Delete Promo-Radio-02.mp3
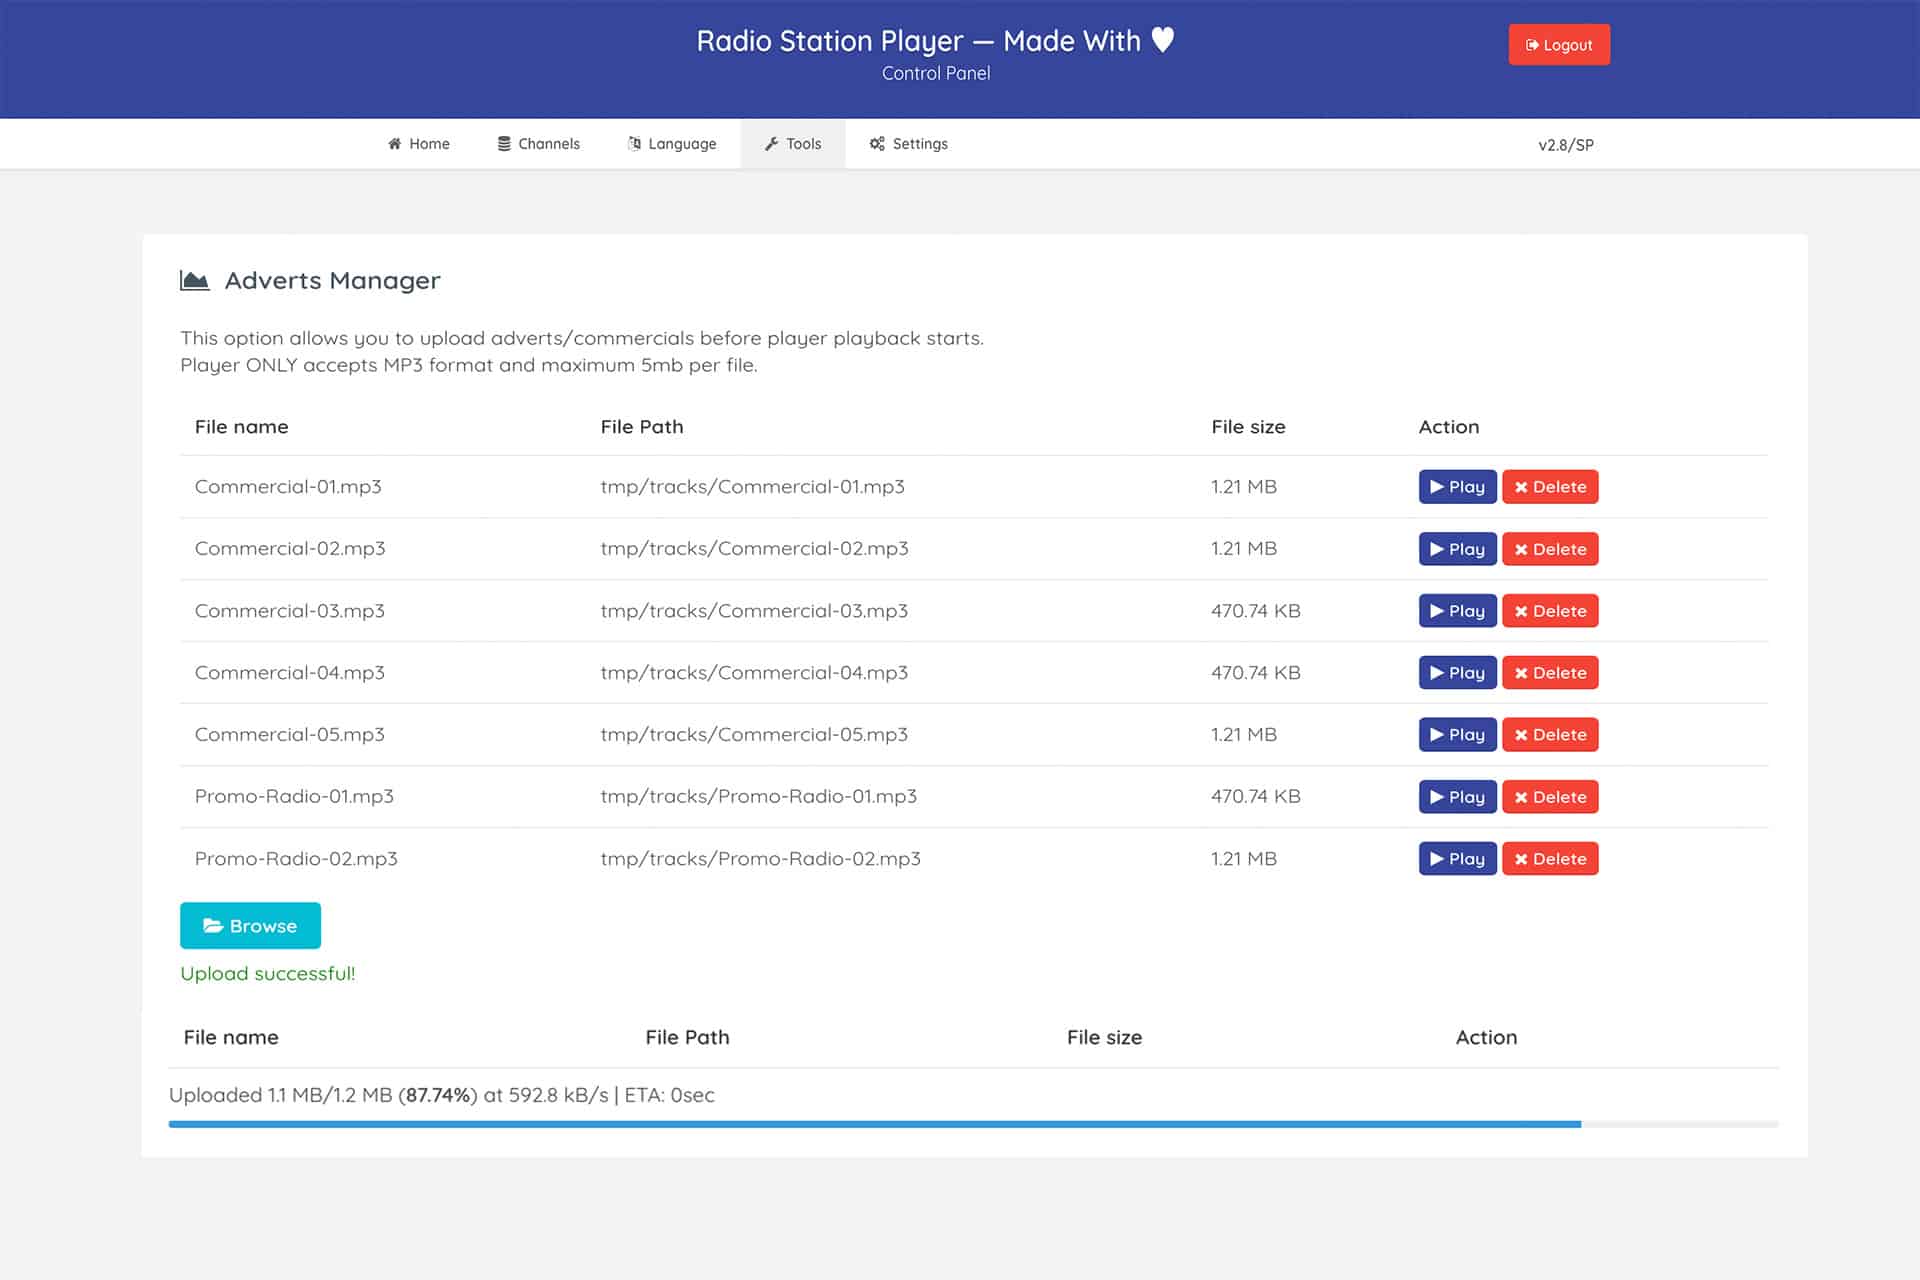Image resolution: width=1920 pixels, height=1280 pixels. [1550, 859]
